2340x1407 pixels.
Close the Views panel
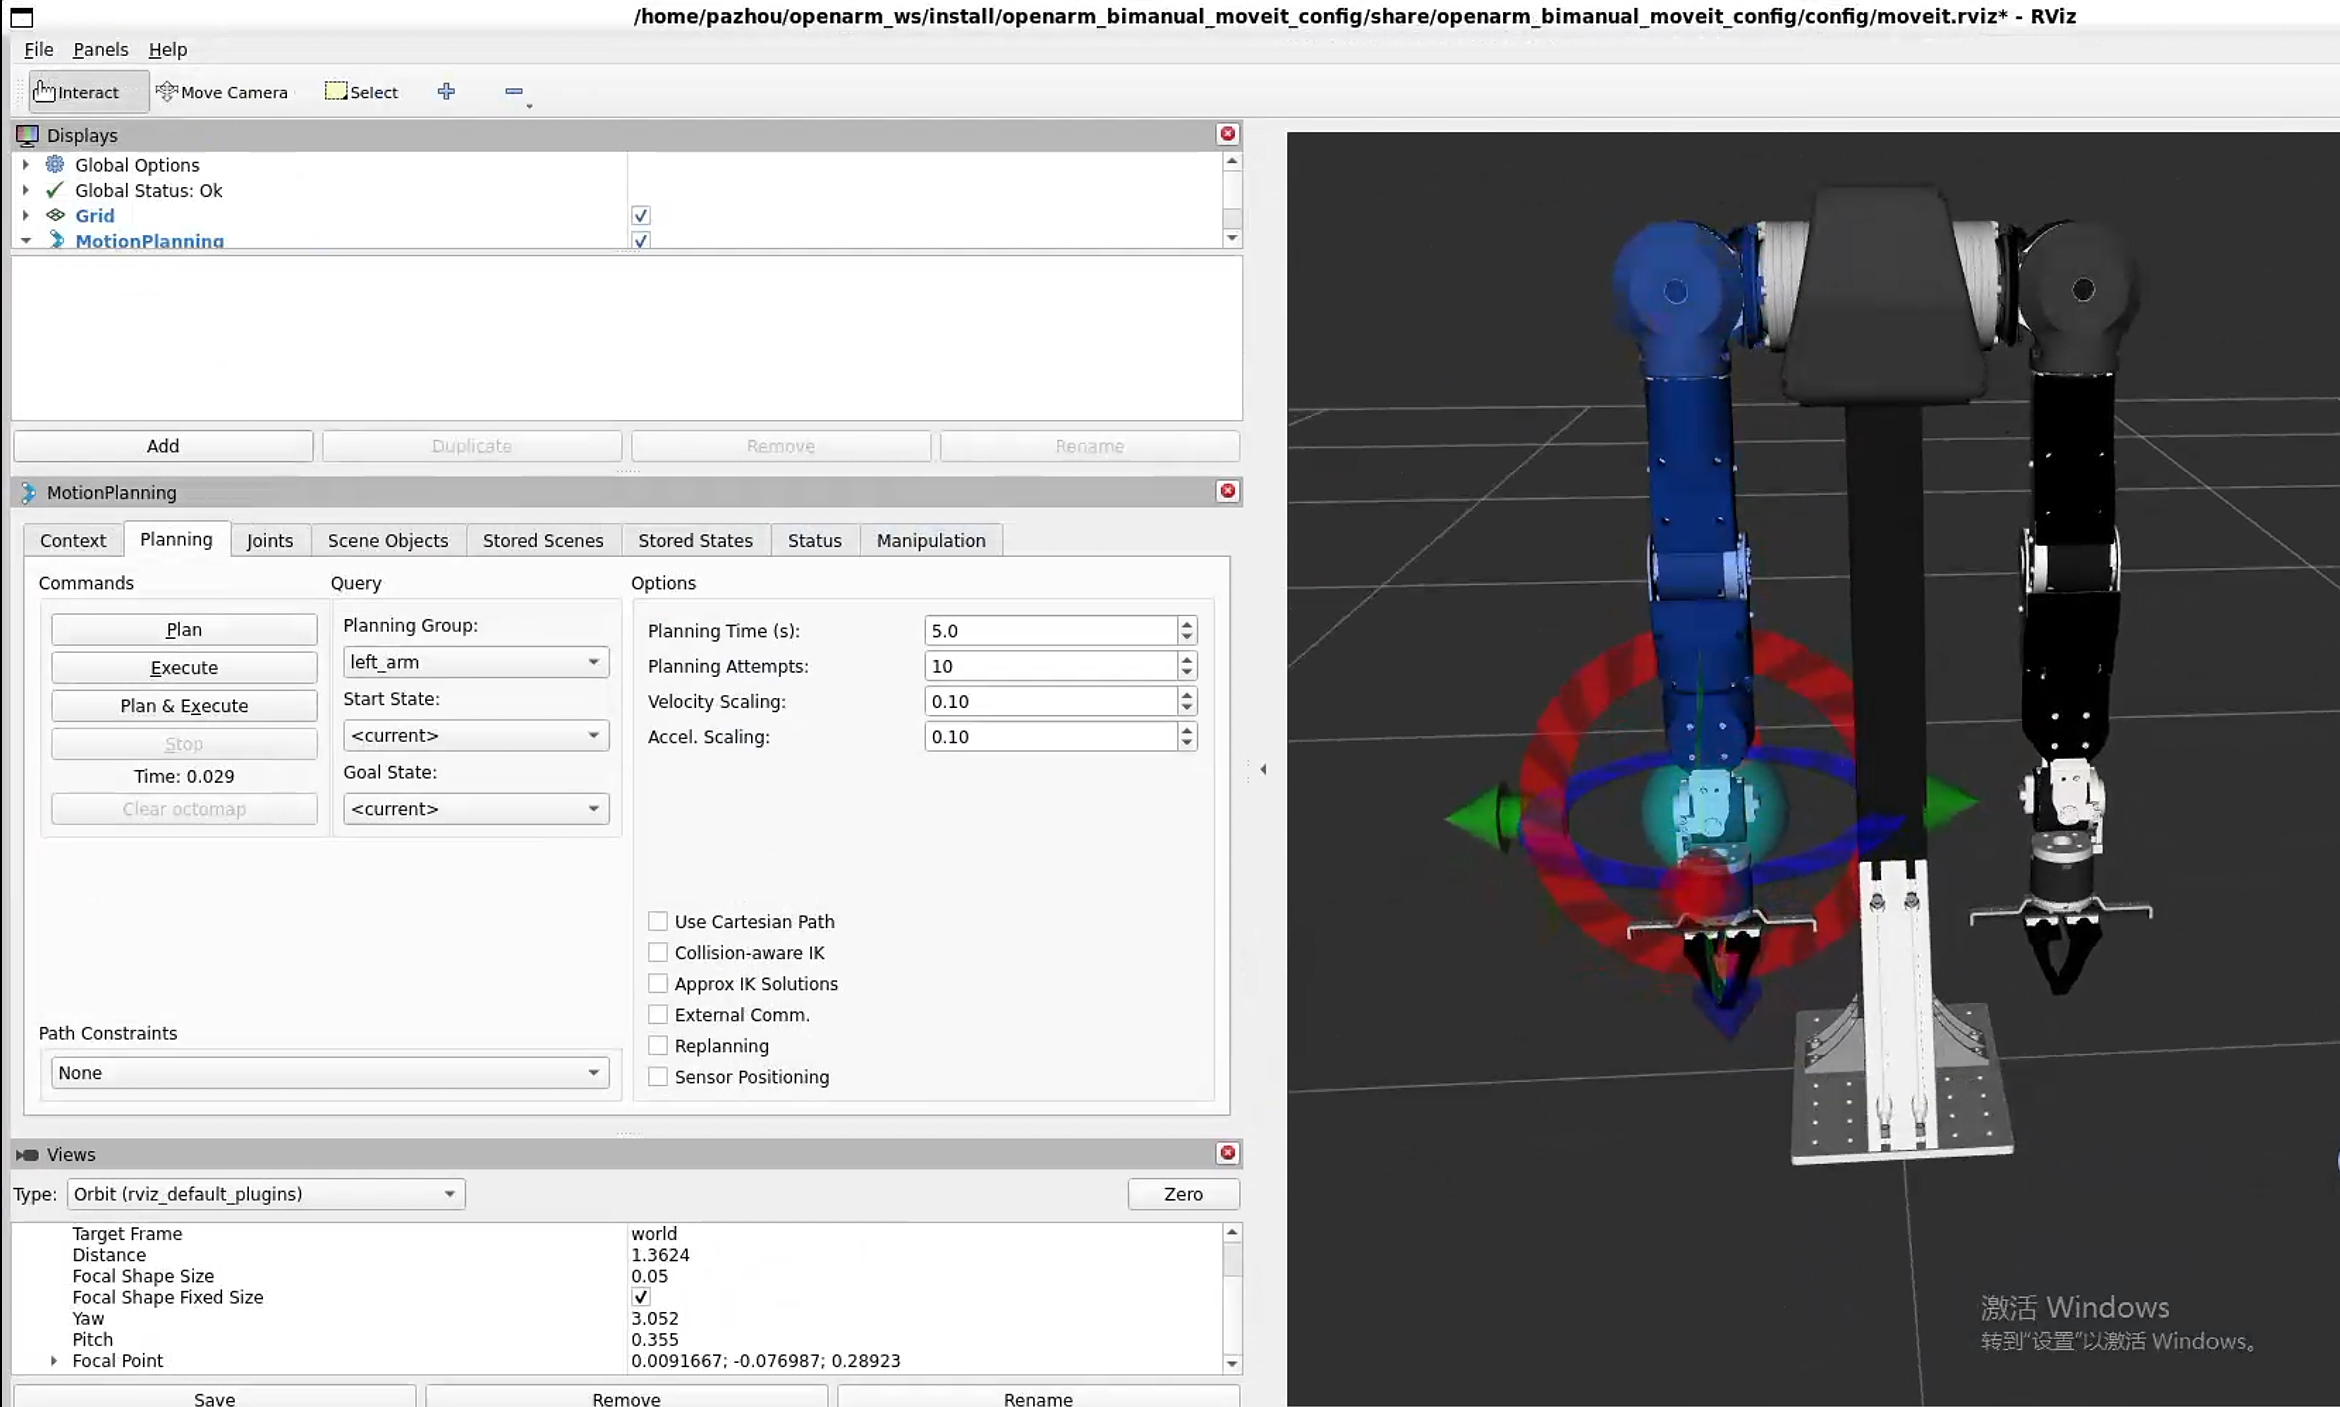pos(1227,1153)
